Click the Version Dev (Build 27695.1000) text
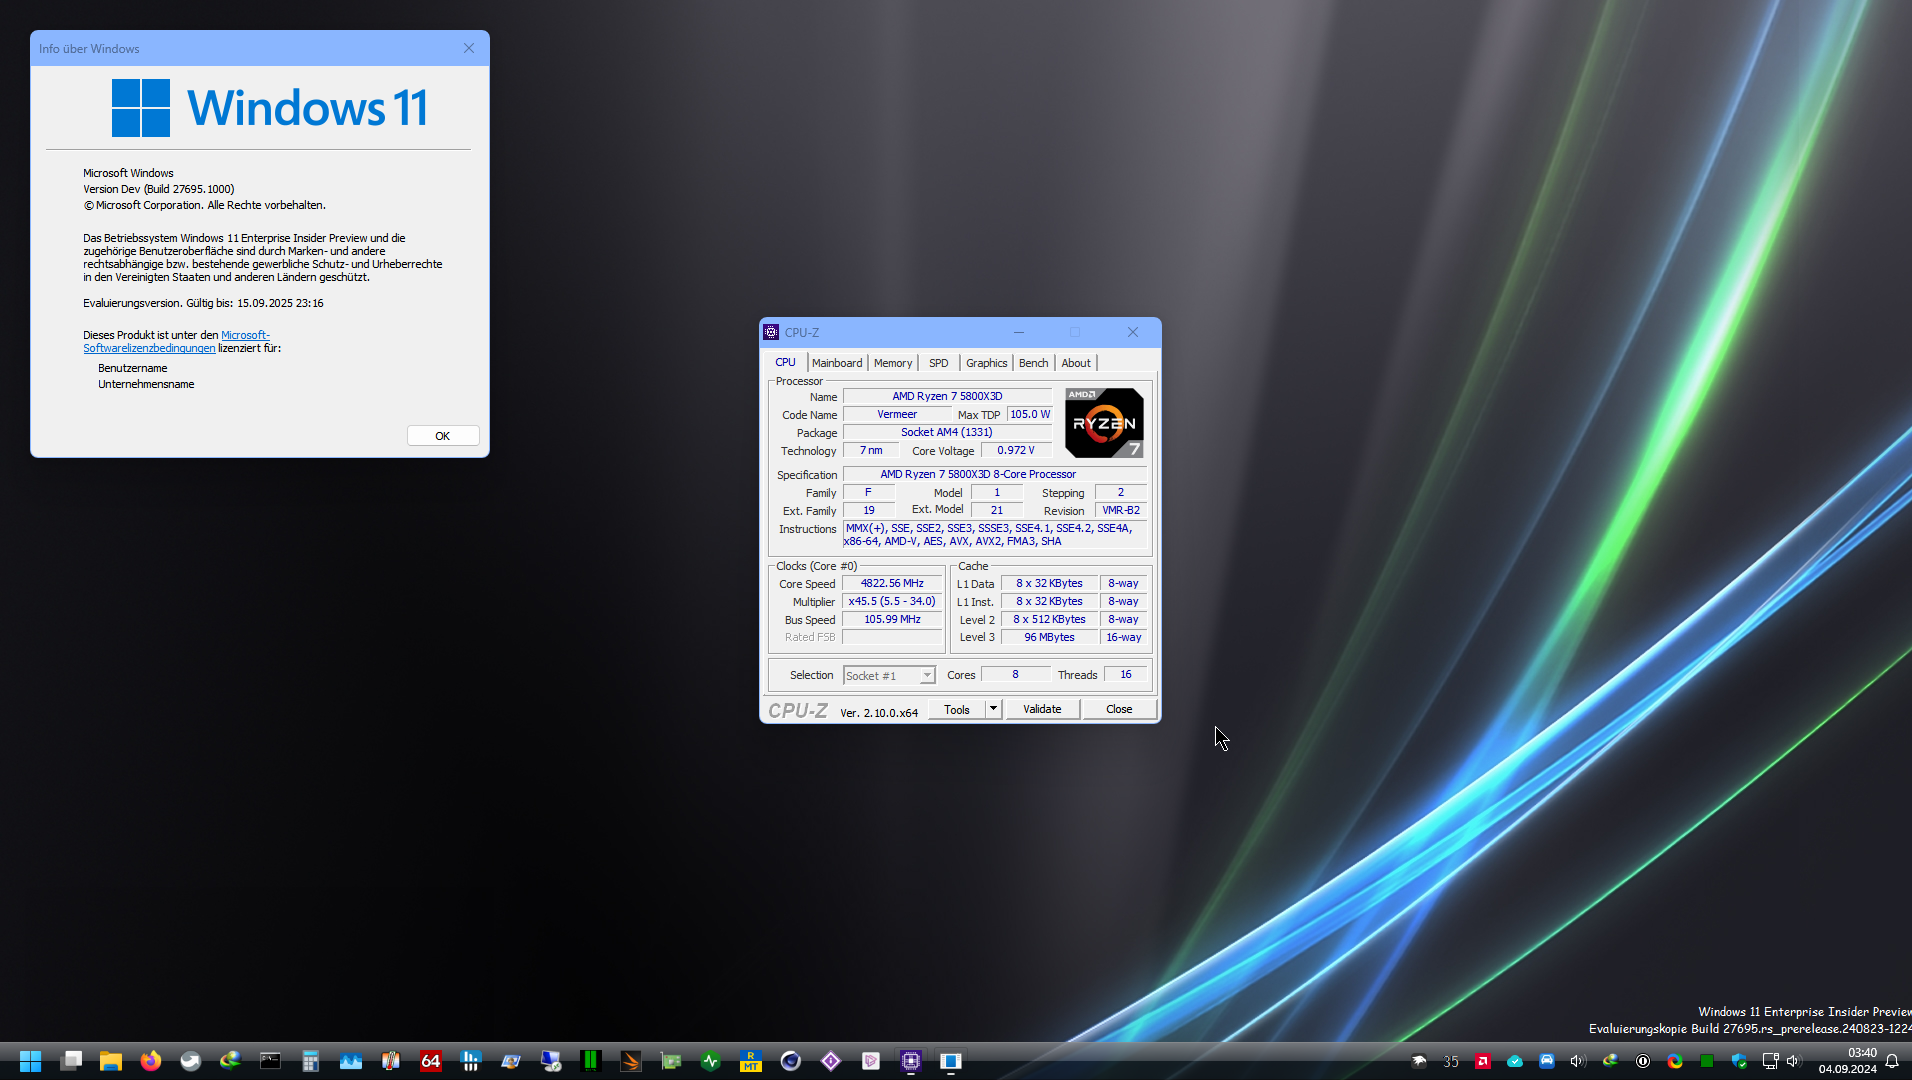This screenshot has width=1912, height=1080. [159, 189]
